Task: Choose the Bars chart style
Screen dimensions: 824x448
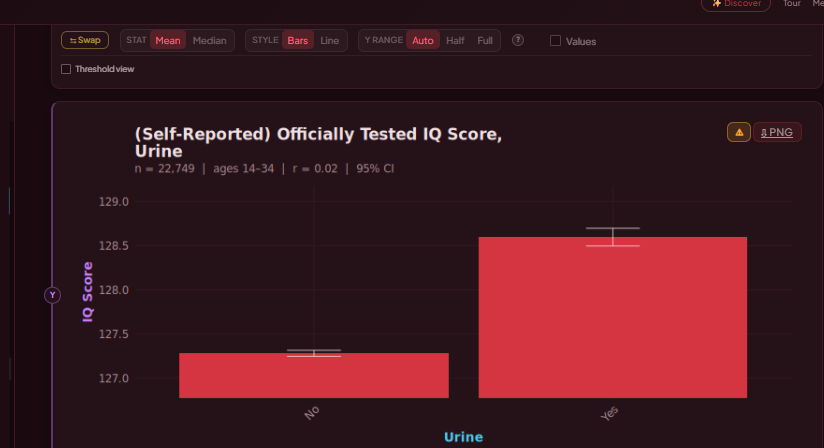Action: [297, 41]
